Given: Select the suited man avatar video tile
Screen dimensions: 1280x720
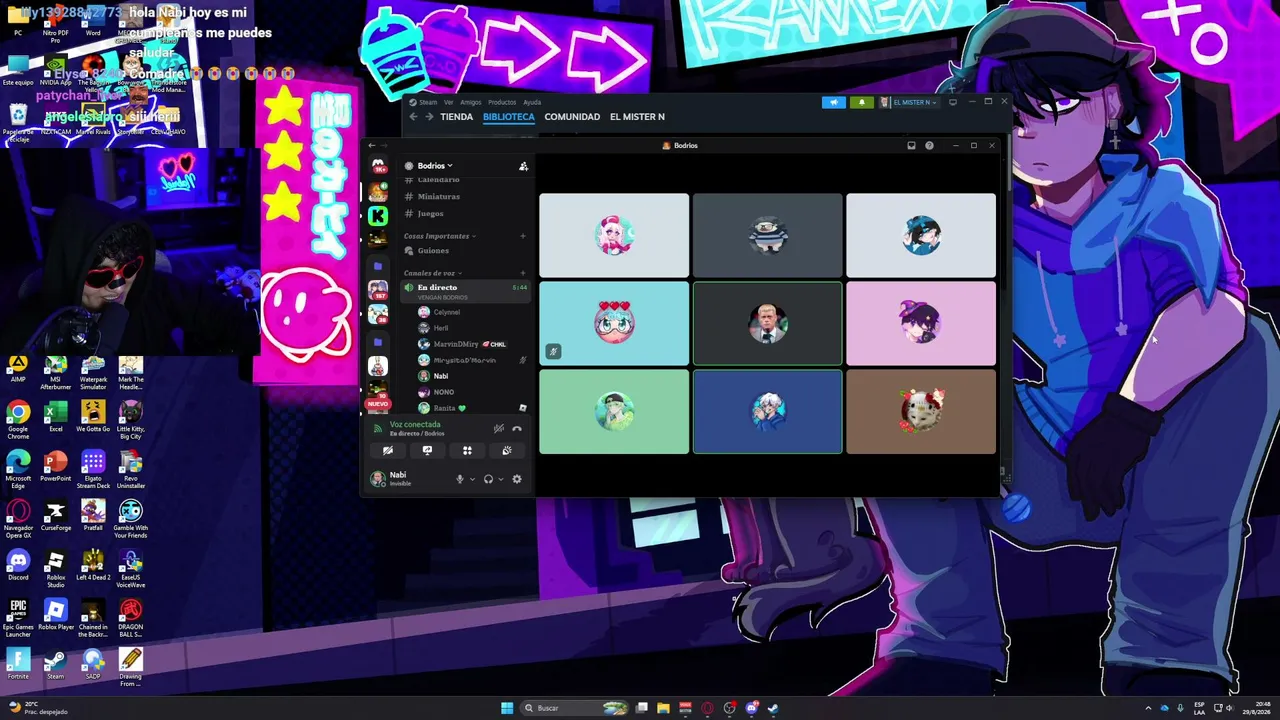Looking at the screenshot, I should pos(768,323).
